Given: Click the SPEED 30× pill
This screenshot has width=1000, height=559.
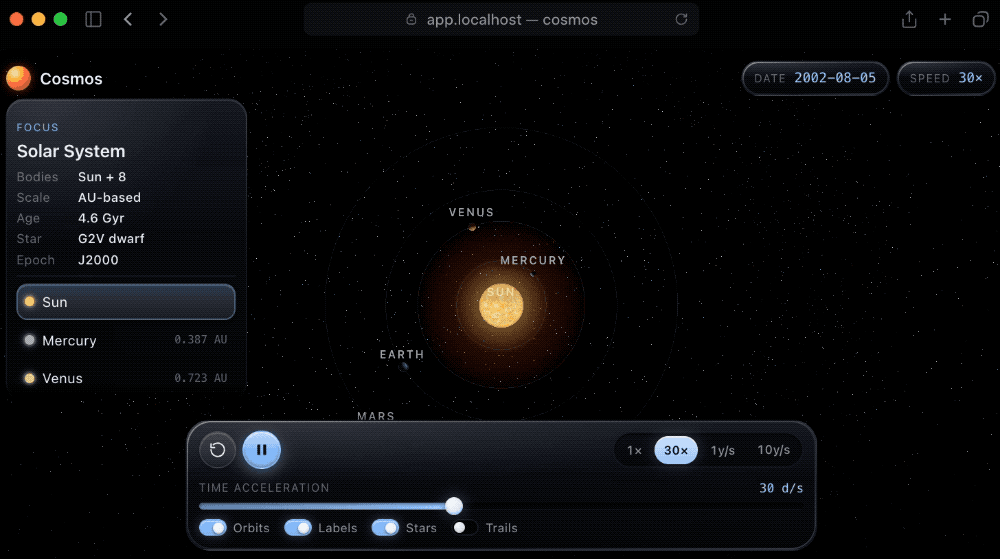Looking at the screenshot, I should point(946,78).
